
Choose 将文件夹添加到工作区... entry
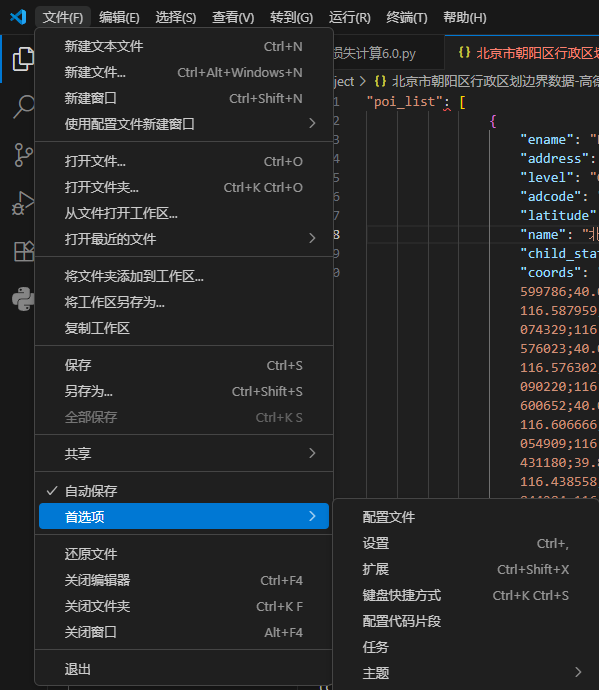click(184, 276)
